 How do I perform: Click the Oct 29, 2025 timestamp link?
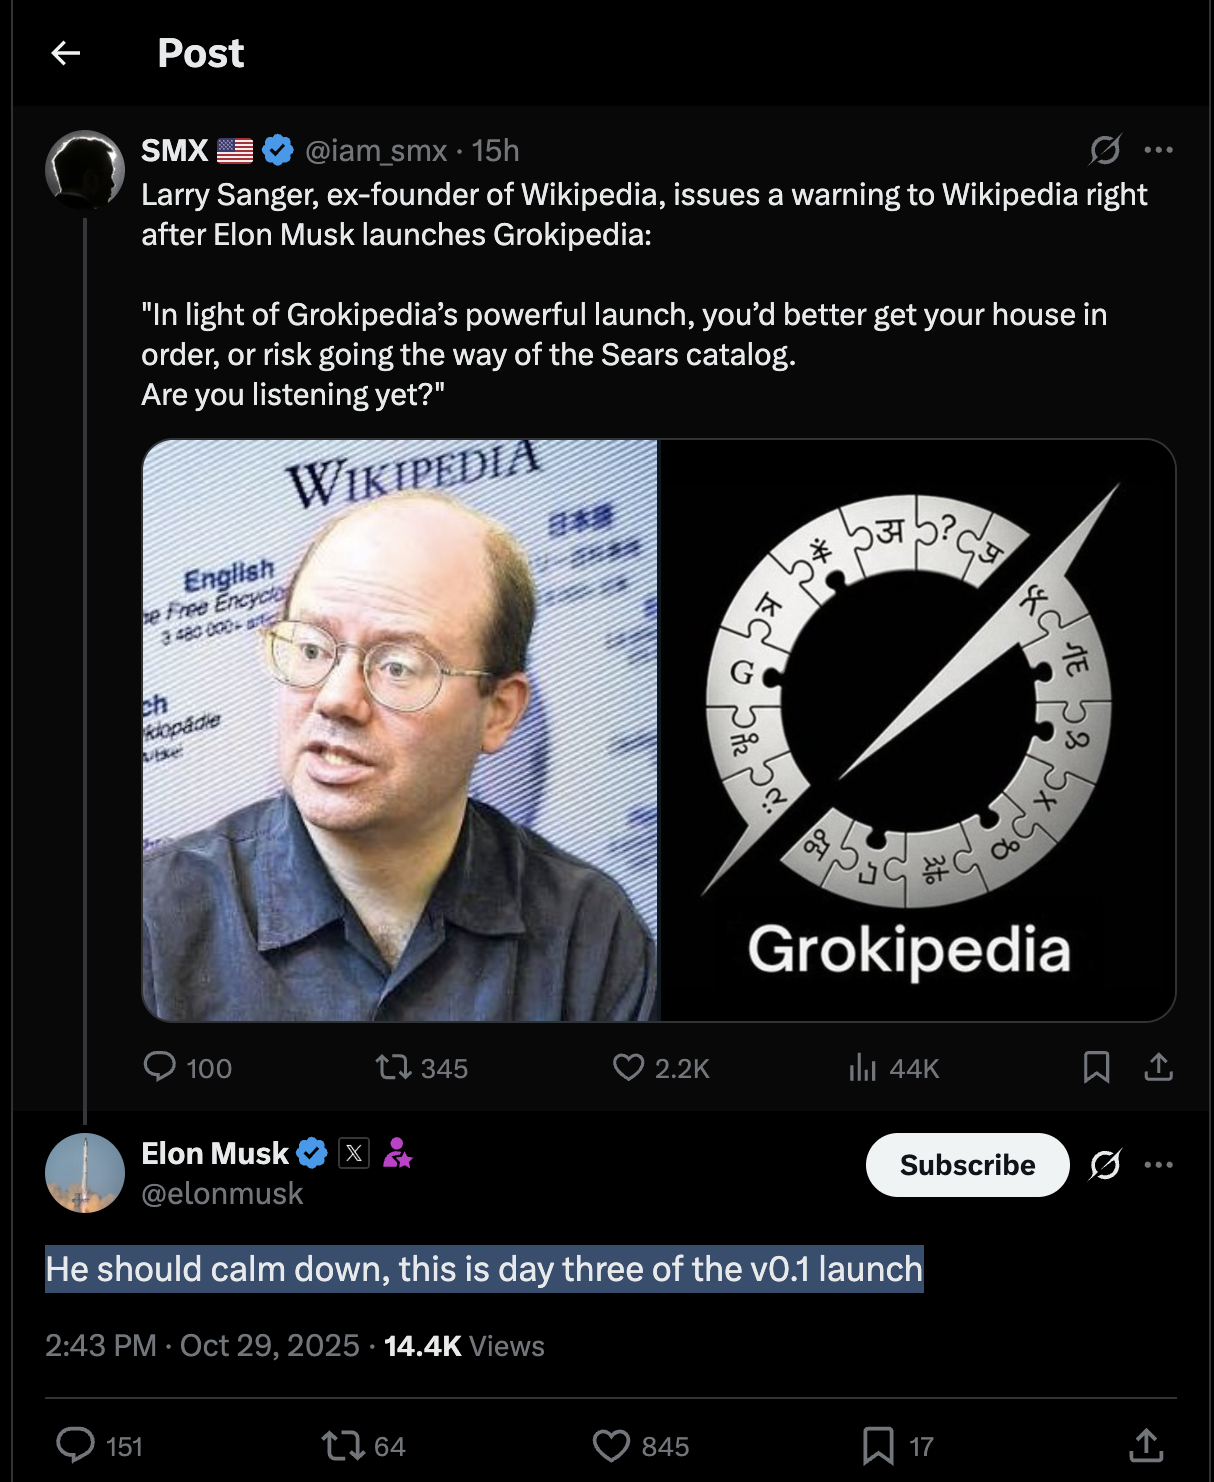pyautogui.click(x=264, y=1345)
